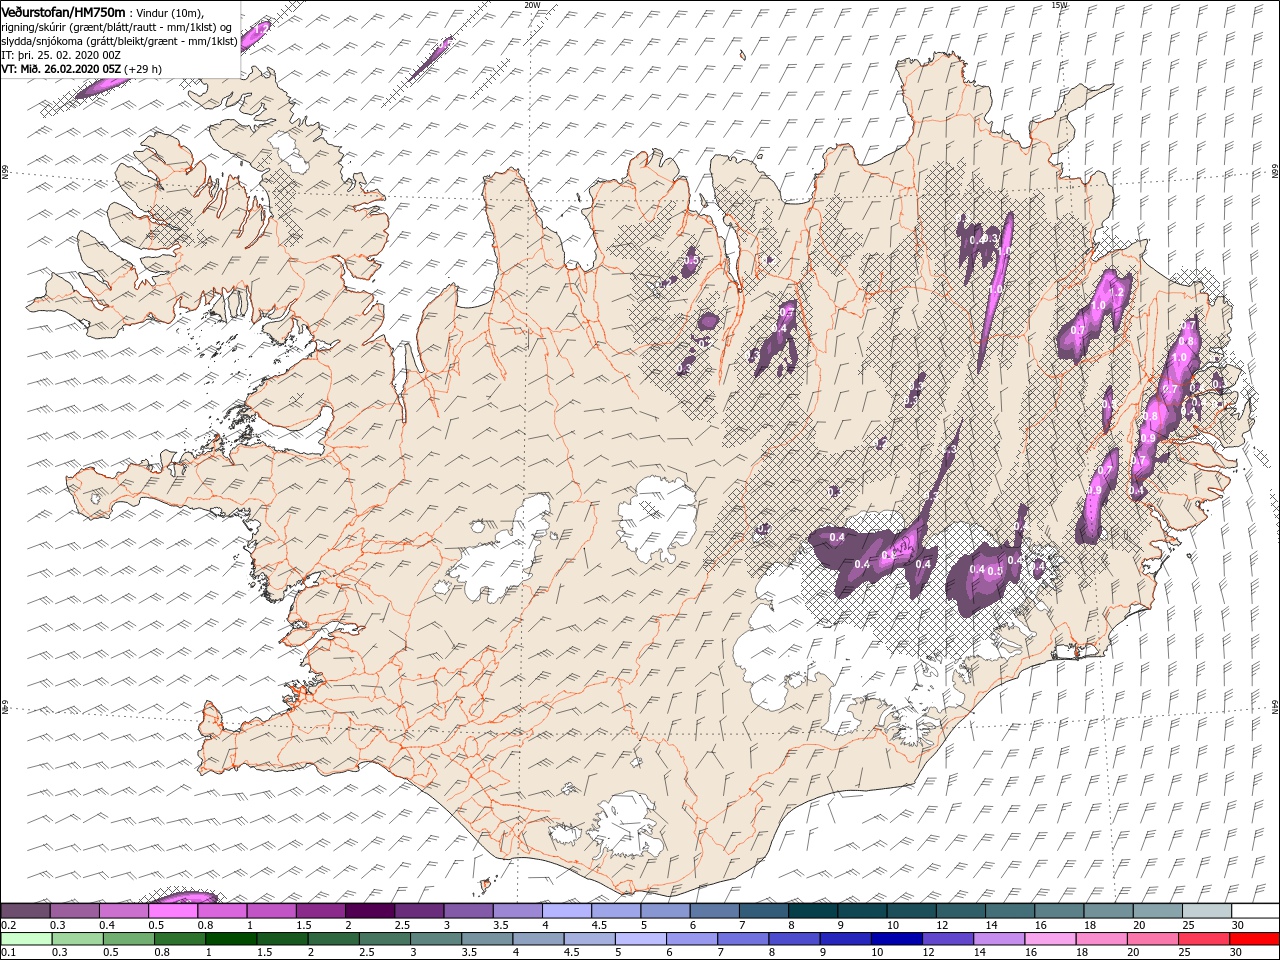The image size is (1280, 960).
Task: Click the upper legend swatch labeled 0.4
Action: pyautogui.click(x=123, y=911)
